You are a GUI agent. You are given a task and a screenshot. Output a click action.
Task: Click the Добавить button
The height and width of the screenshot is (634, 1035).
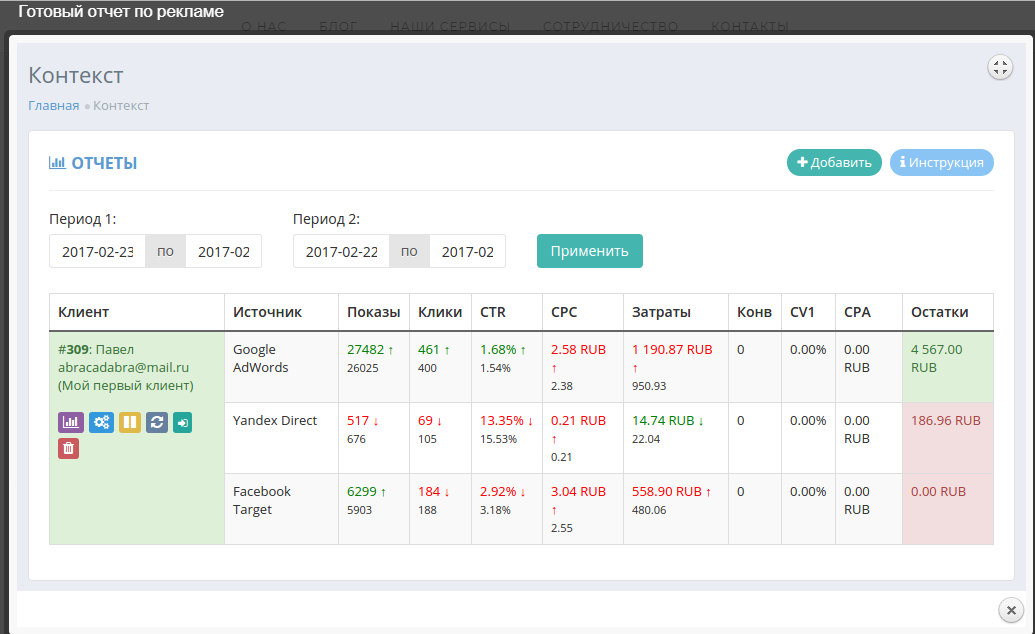(x=834, y=163)
